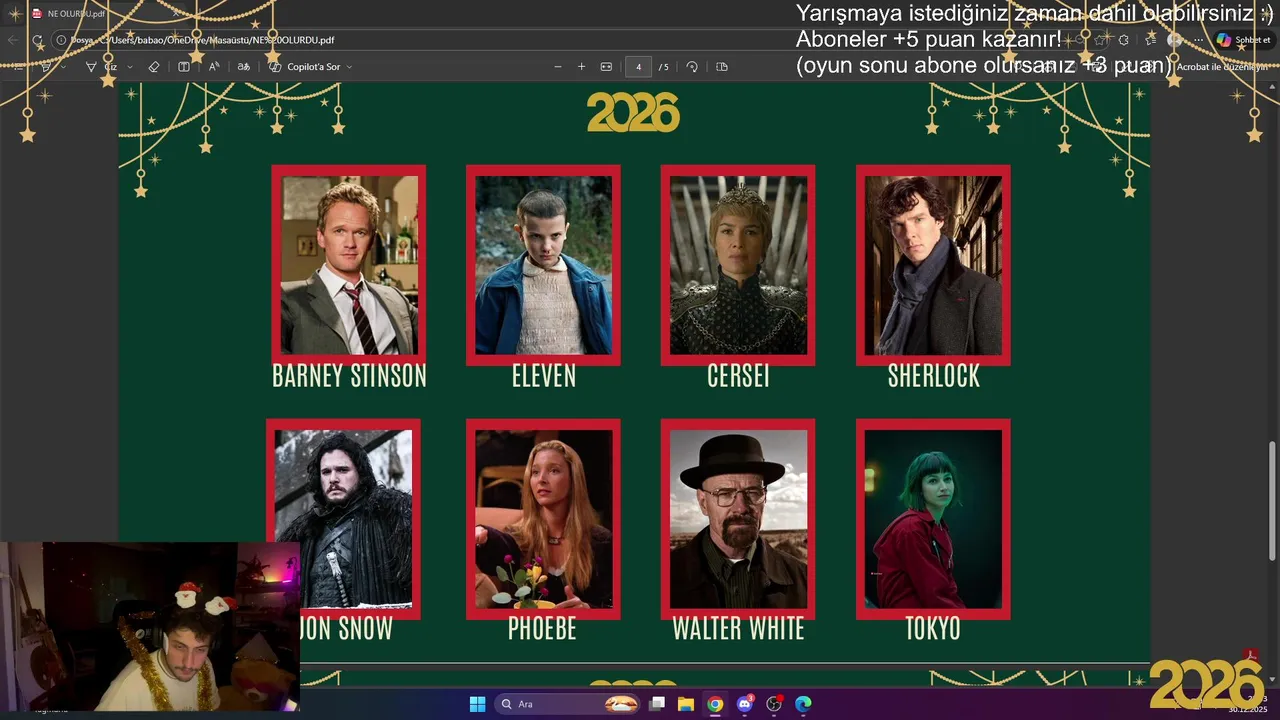Click the Rotate page icon
Image resolution: width=1280 pixels, height=720 pixels.
point(692,67)
